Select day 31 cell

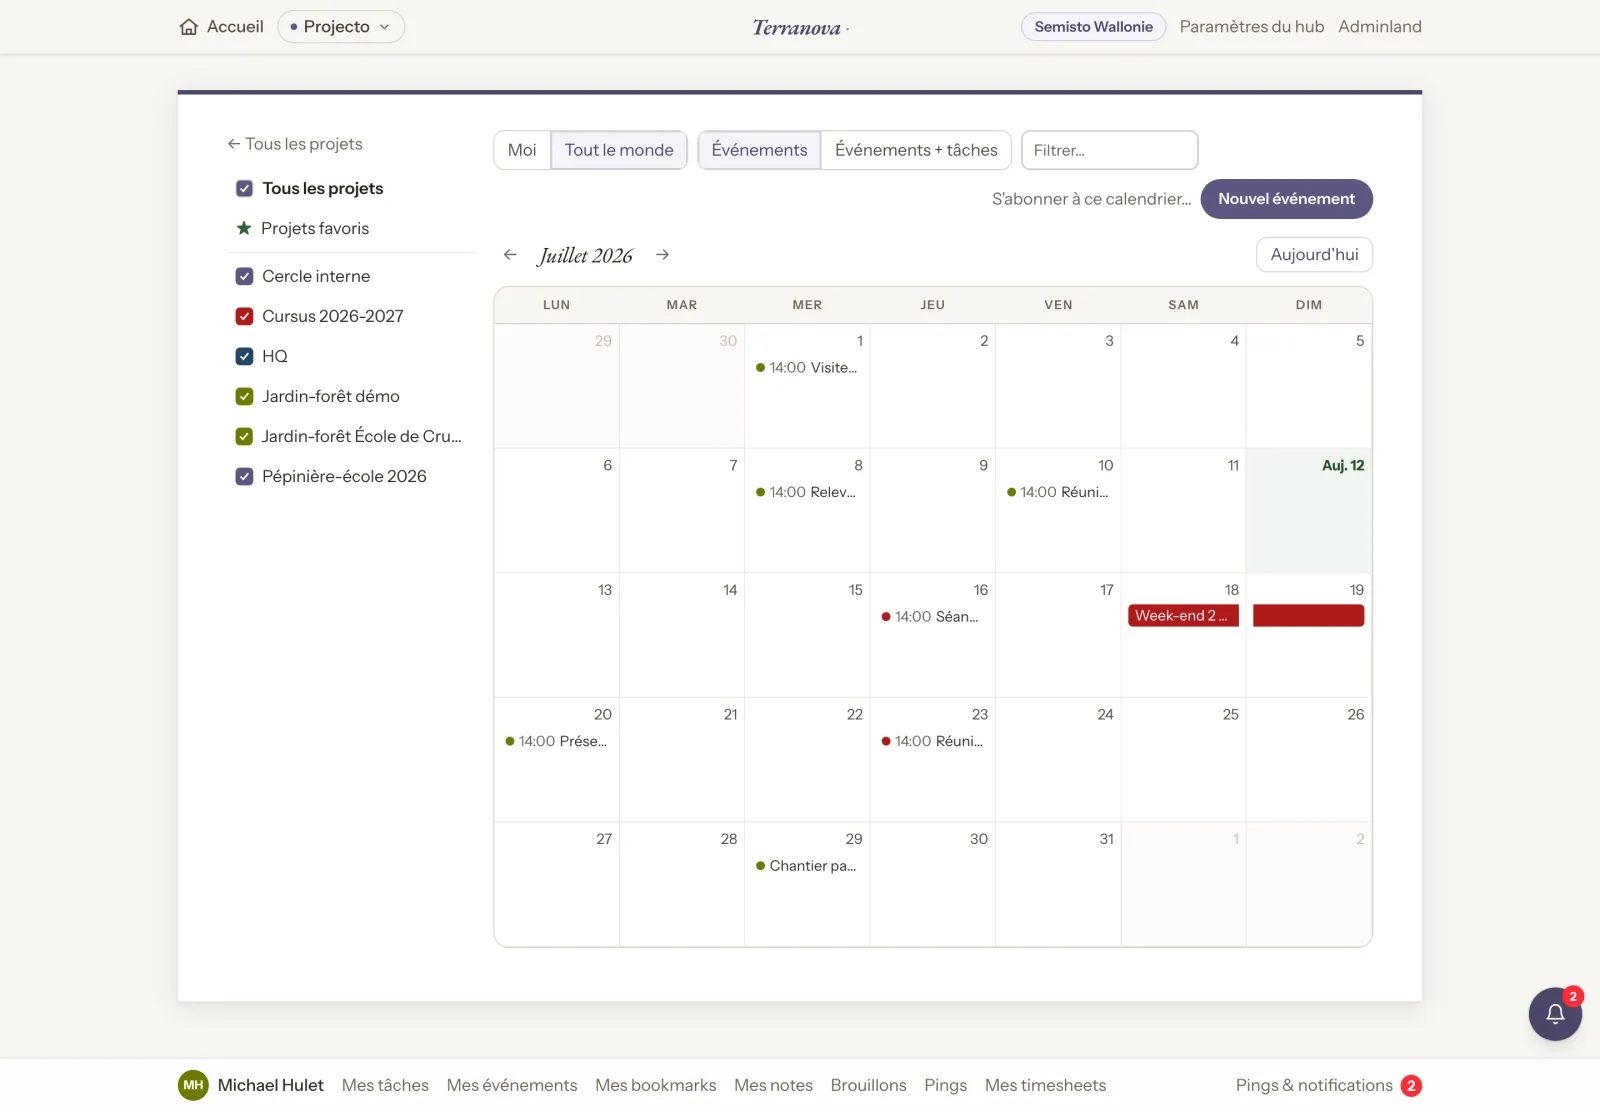(1058, 884)
